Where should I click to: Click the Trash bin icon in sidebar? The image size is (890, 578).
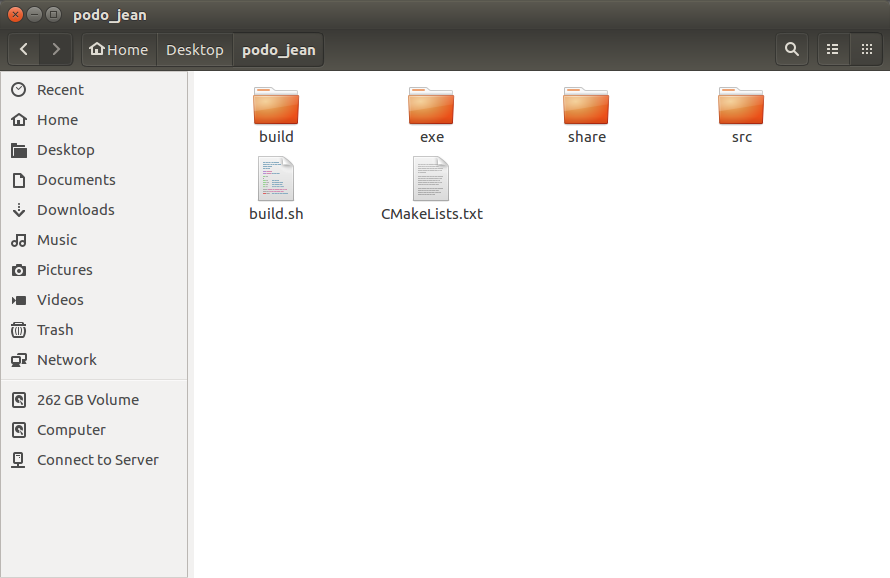point(19,330)
